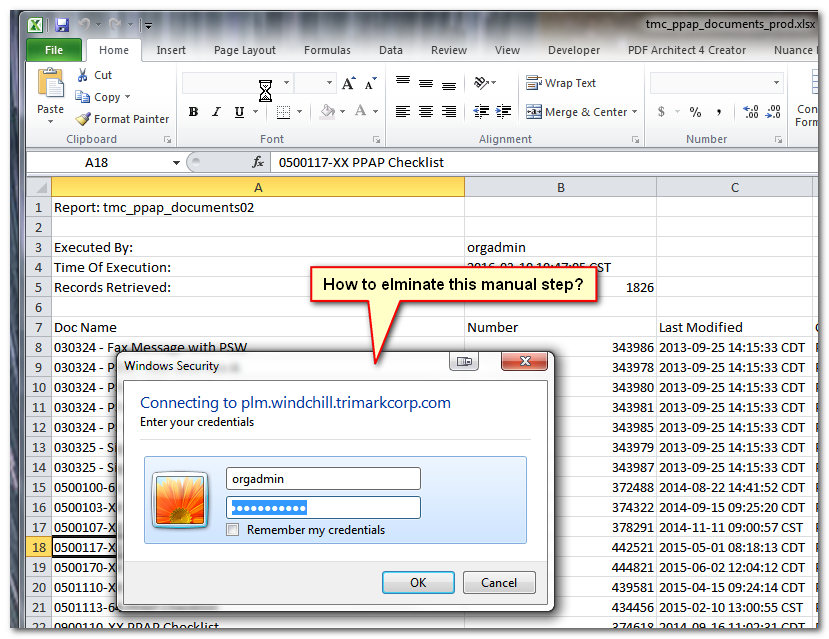Toggle Italic formatting

(216, 112)
